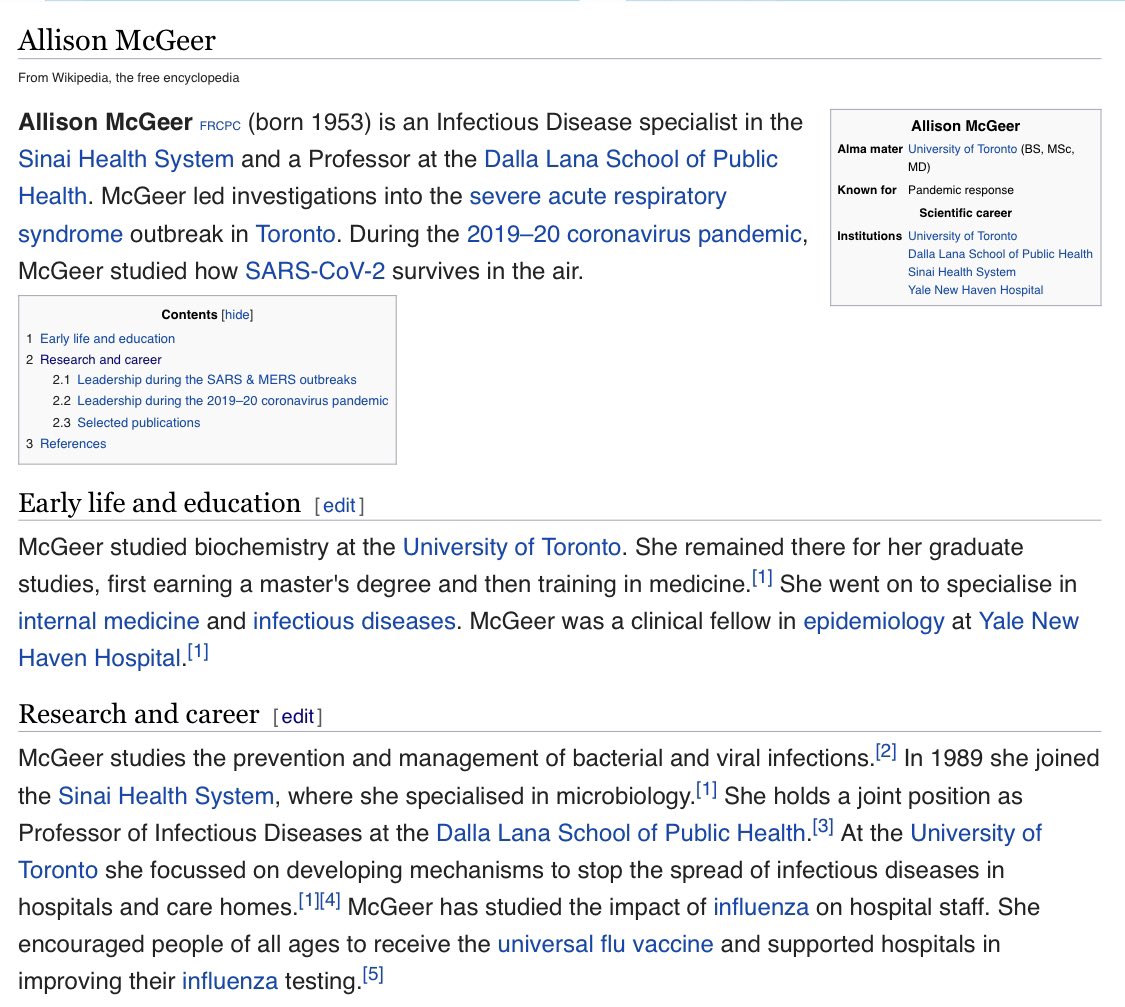Viewport: 1125px width, 1007px height.
Task: Go to 2.2 Leadership during the 2019–20 coronavirus pandemic
Action: [232, 400]
